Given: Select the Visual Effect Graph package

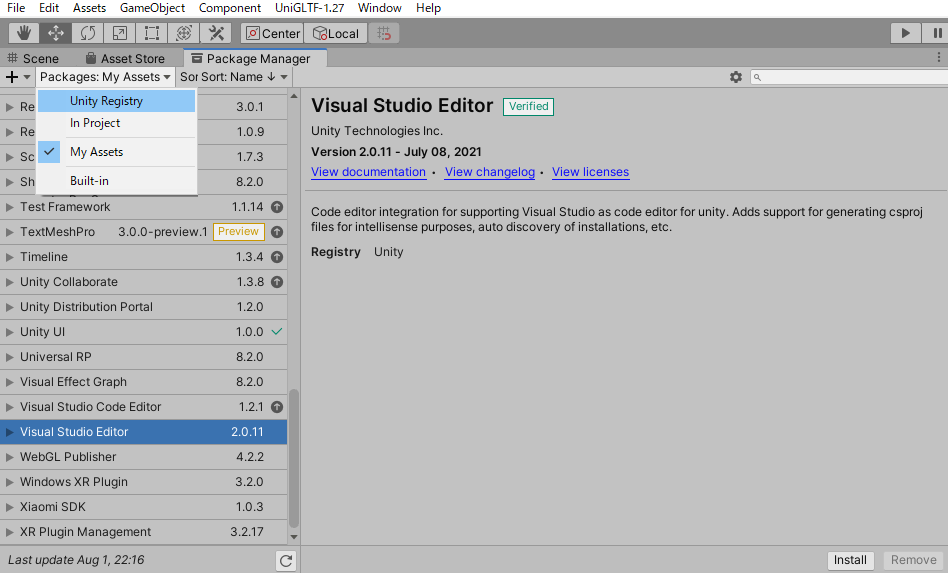Looking at the screenshot, I should (x=143, y=381).
